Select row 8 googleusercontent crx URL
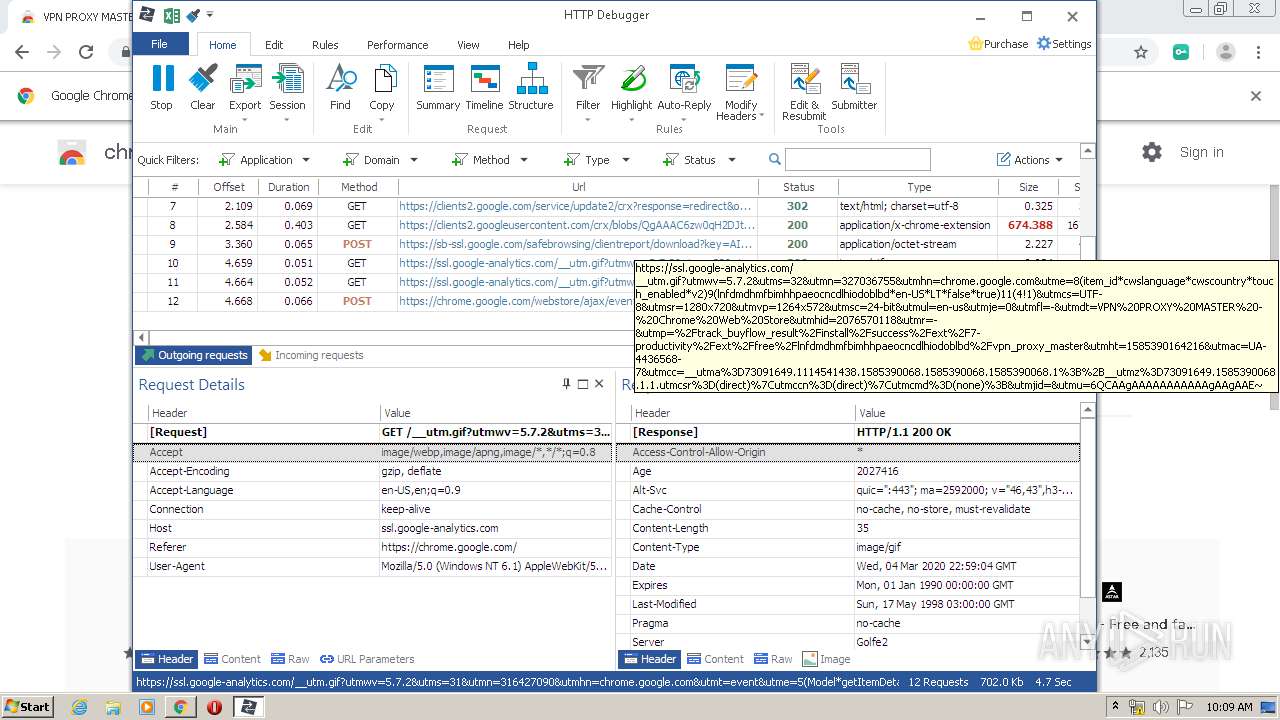Viewport: 1280px width, 720px height. [x=577, y=225]
